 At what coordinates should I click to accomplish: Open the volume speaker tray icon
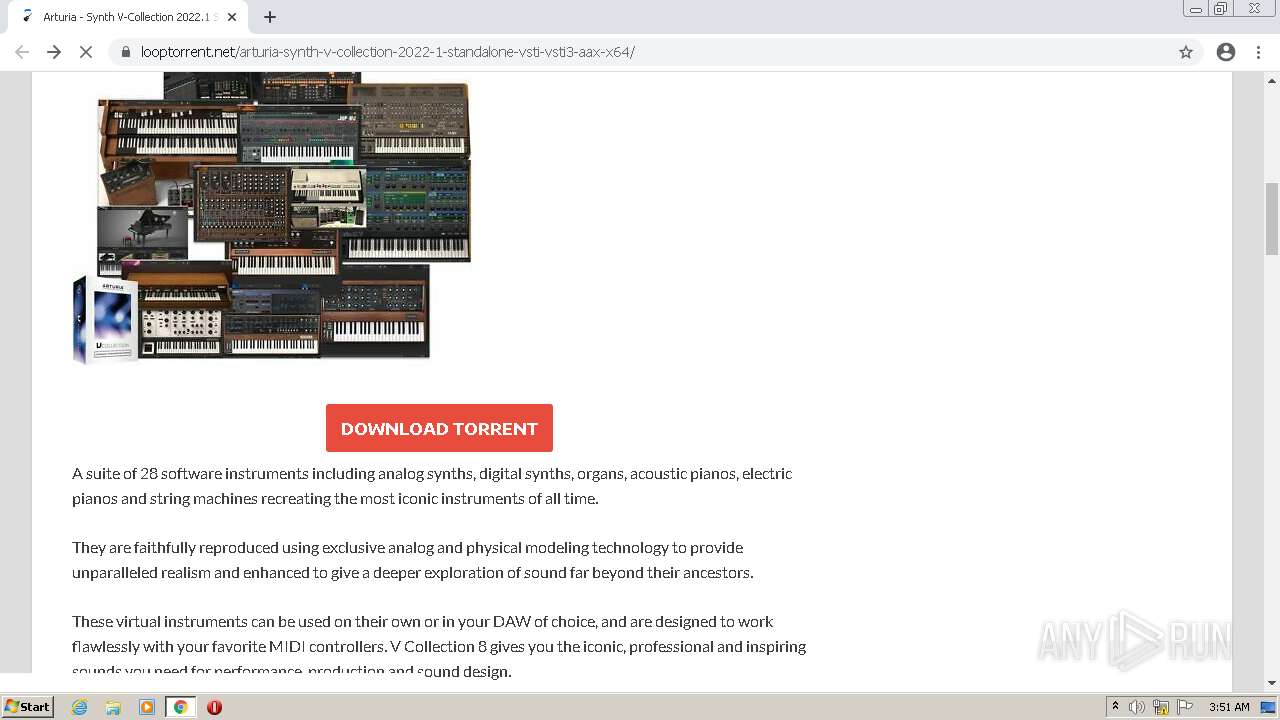(1137, 707)
